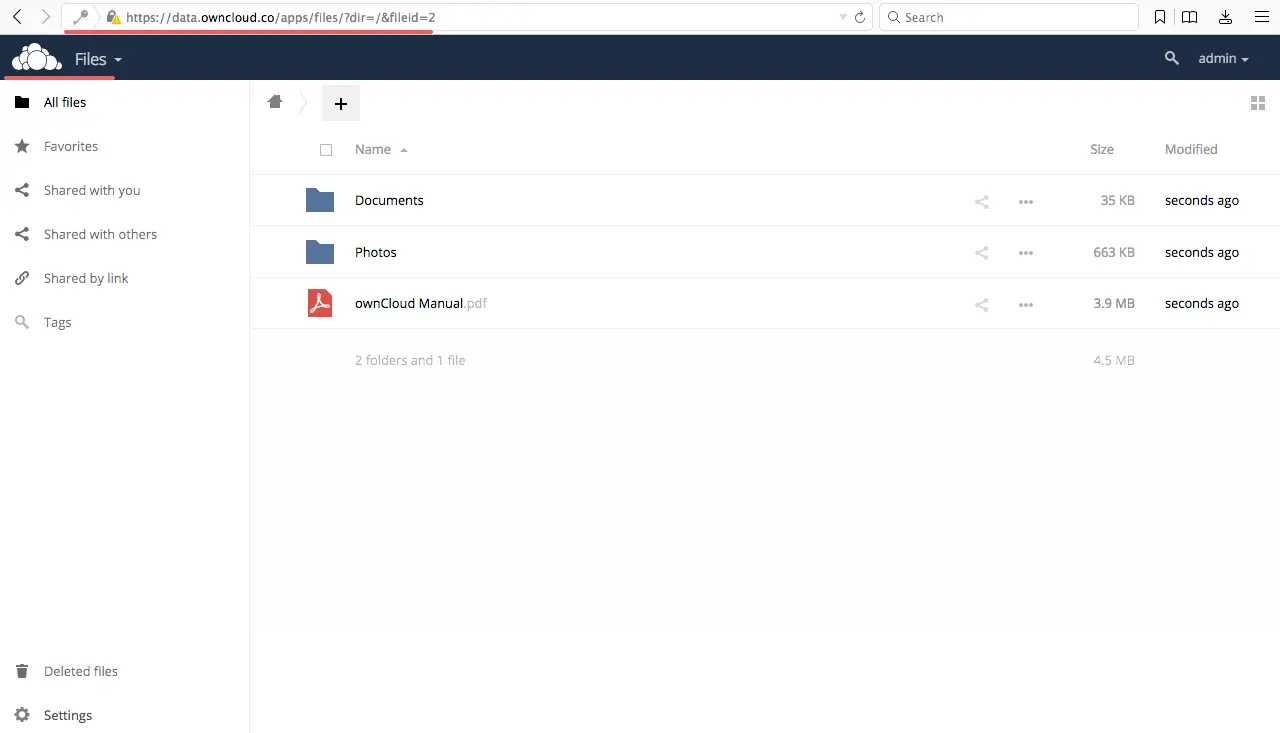Screen dimensions: 1280x733
Task: Open the browser reader/library icon
Action: (1190, 17)
